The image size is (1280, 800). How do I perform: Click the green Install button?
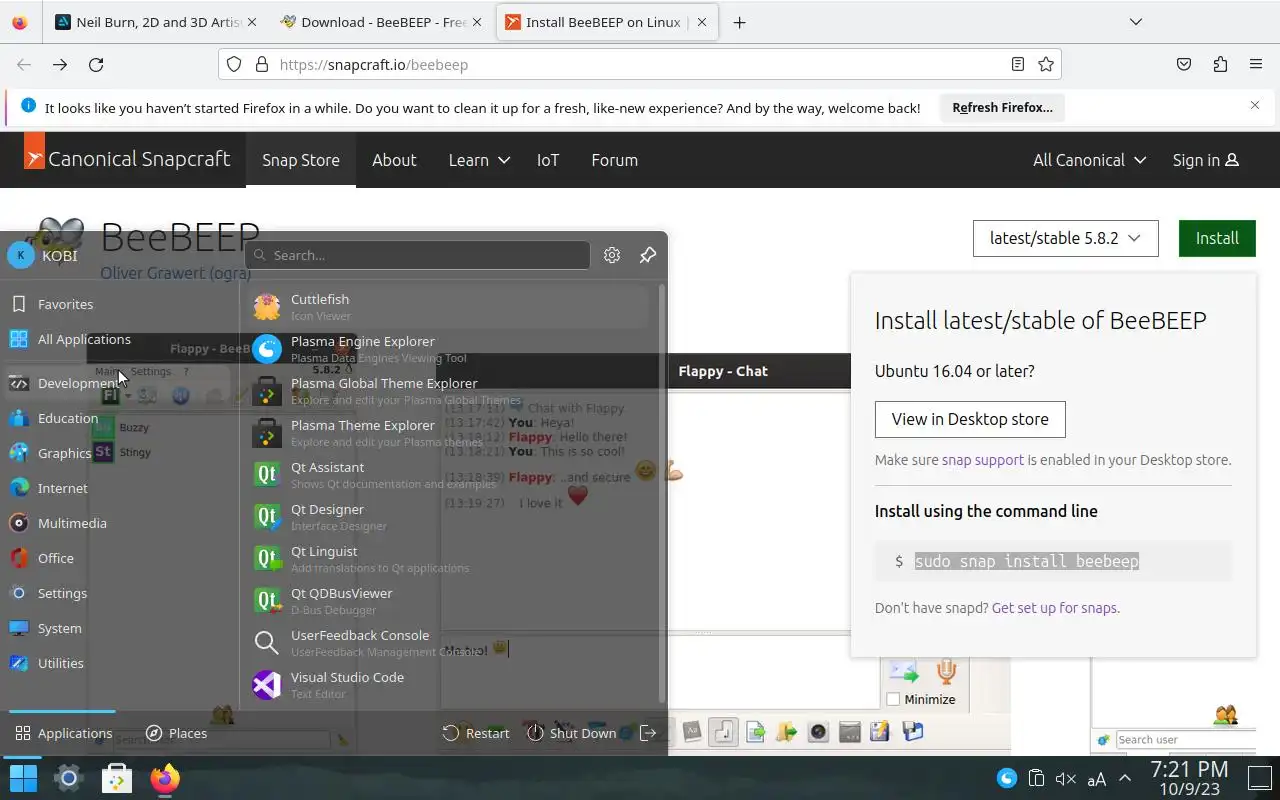click(1217, 238)
